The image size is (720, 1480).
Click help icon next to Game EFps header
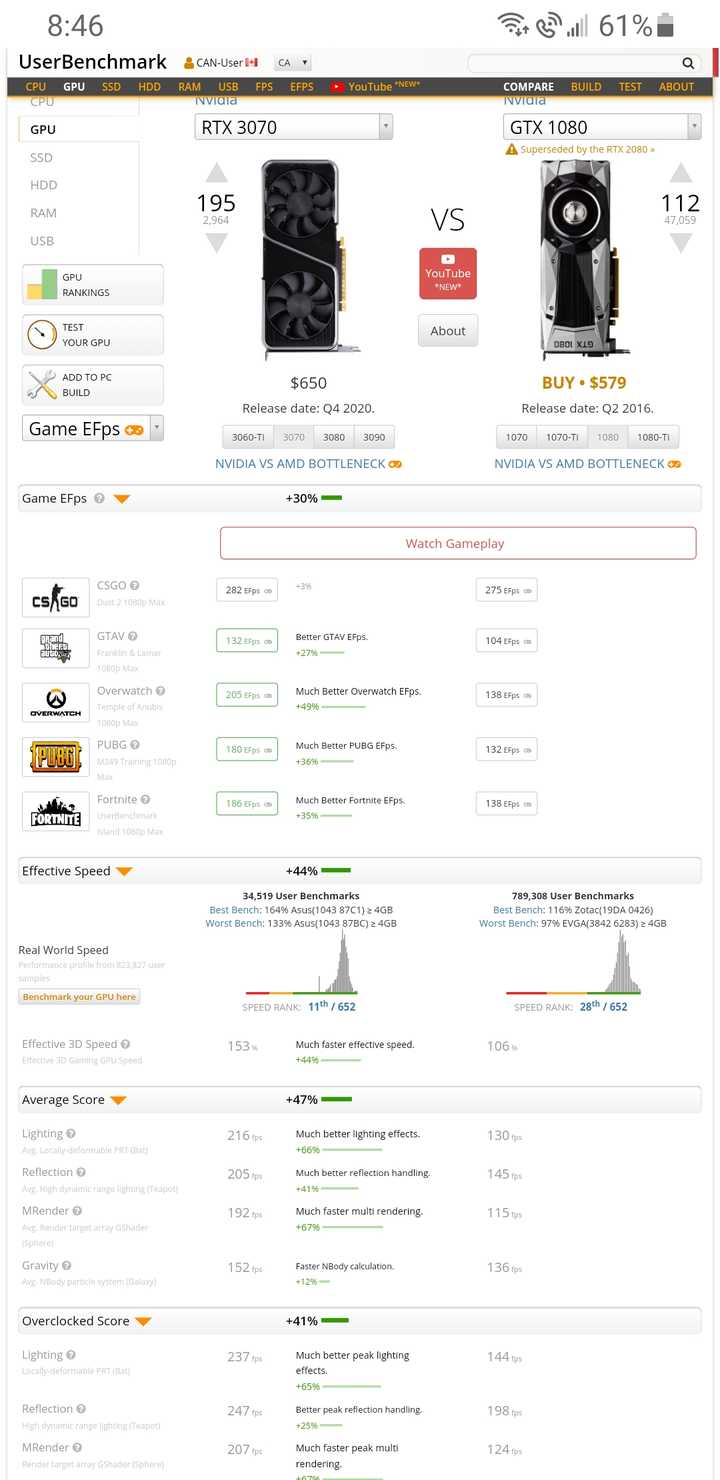[99, 498]
